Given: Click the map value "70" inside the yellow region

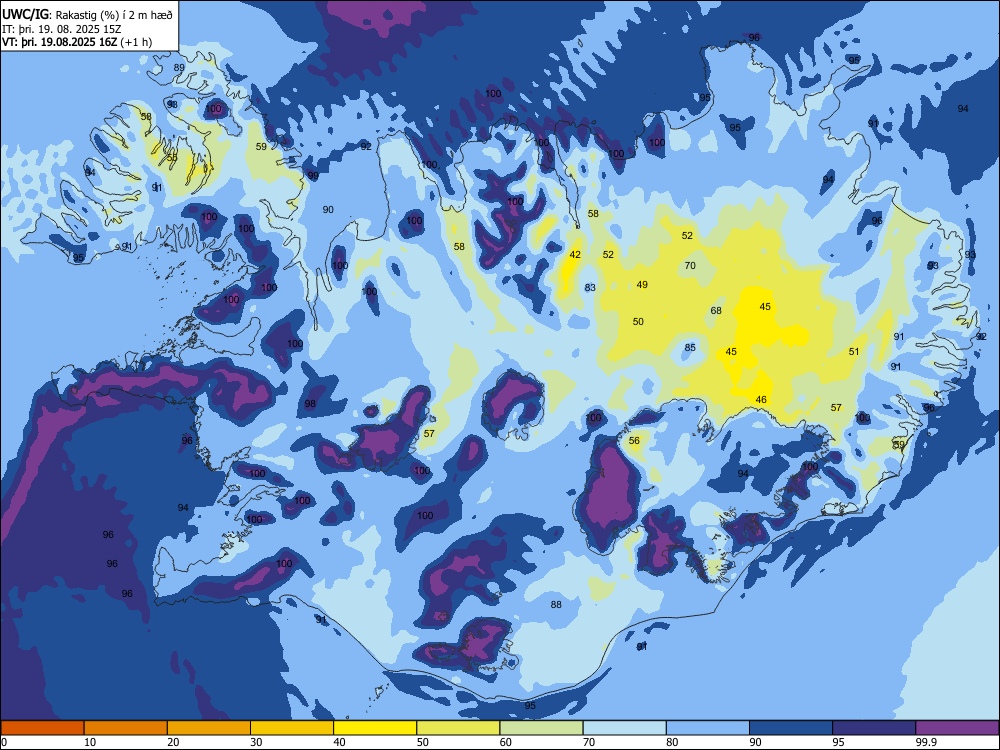Looking at the screenshot, I should click(690, 265).
